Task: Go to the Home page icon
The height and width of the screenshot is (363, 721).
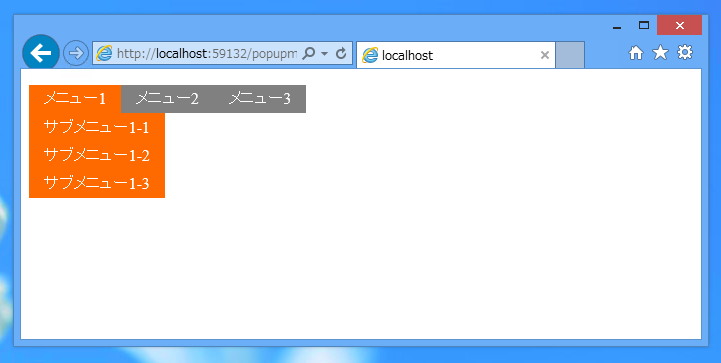Action: 636,53
